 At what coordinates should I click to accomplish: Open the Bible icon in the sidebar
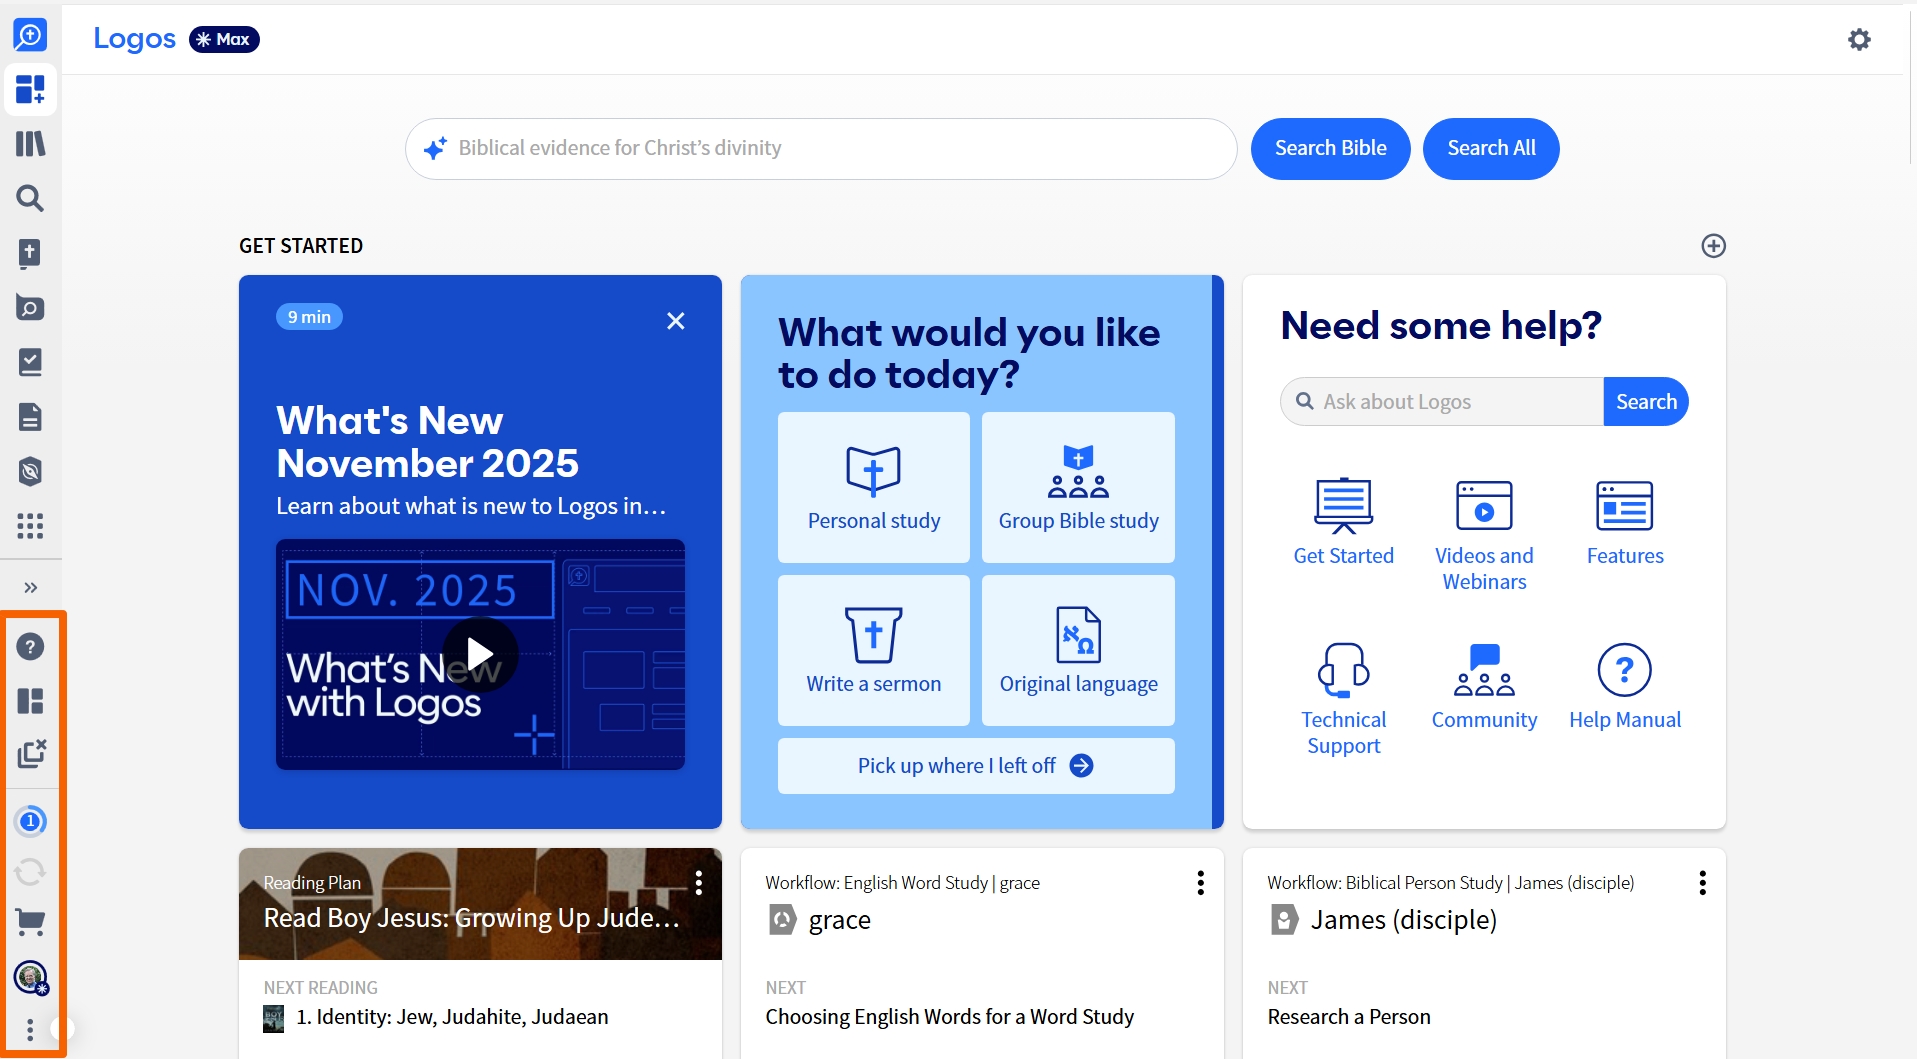coord(30,253)
